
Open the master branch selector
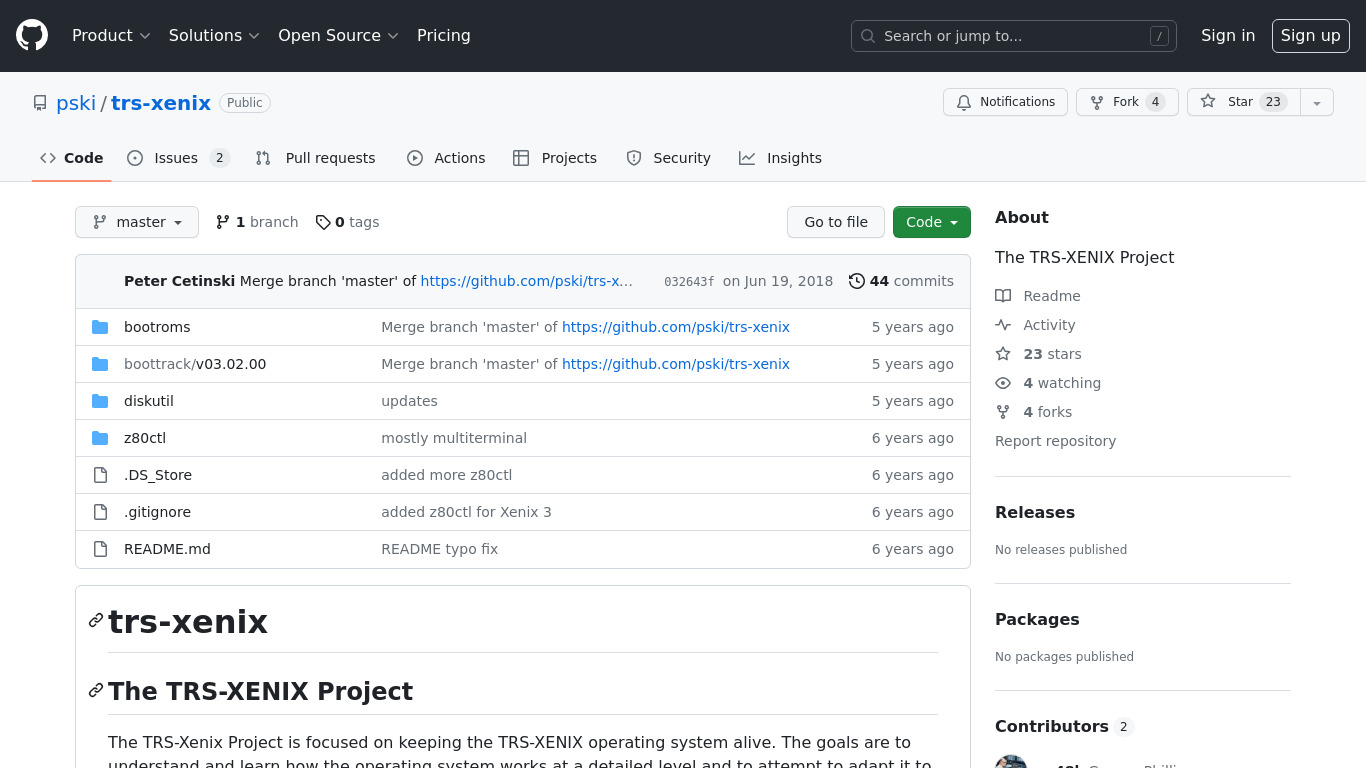click(137, 222)
